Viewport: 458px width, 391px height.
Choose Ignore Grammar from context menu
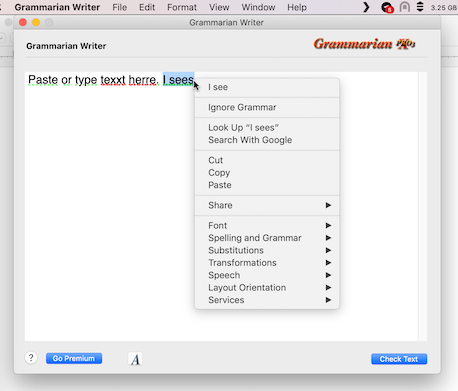(x=267, y=107)
